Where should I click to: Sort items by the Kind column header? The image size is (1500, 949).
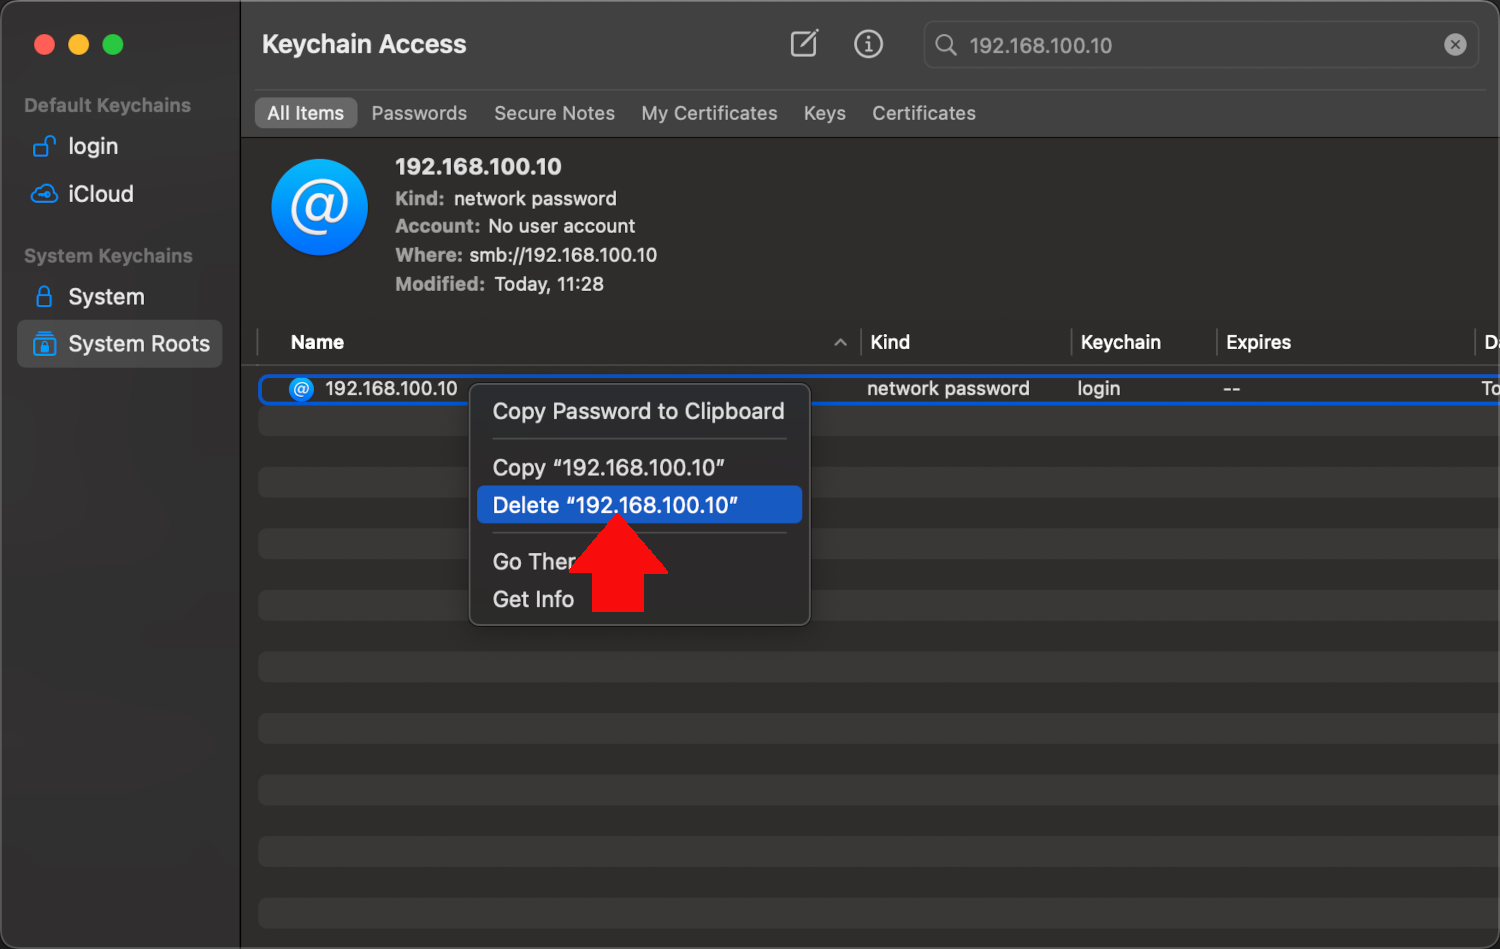point(890,342)
